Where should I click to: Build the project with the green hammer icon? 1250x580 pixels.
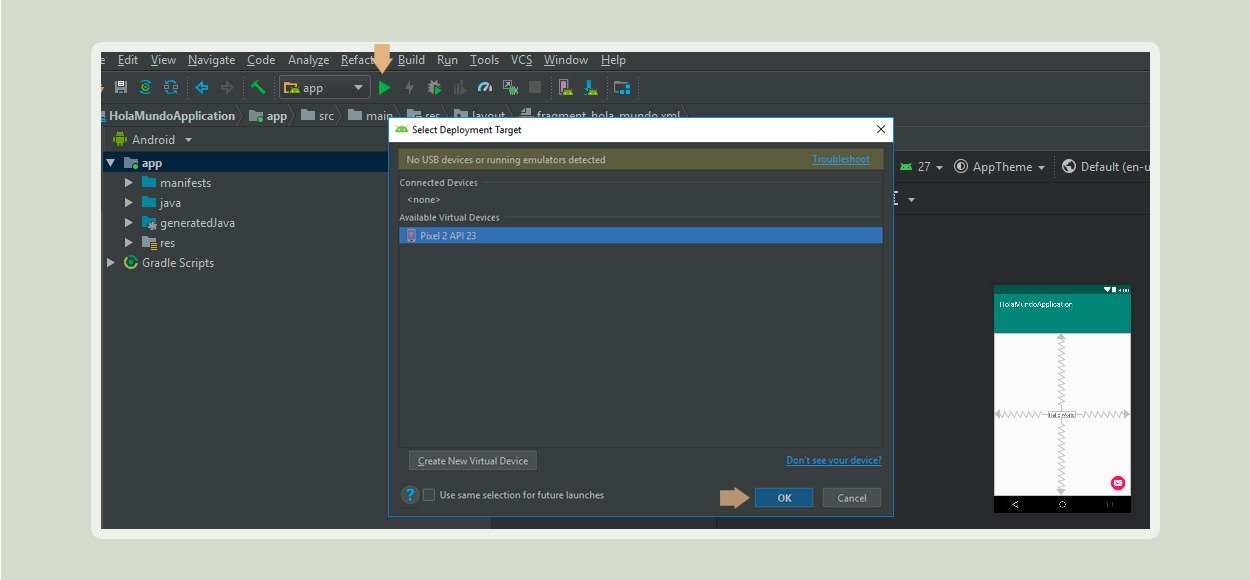point(258,88)
